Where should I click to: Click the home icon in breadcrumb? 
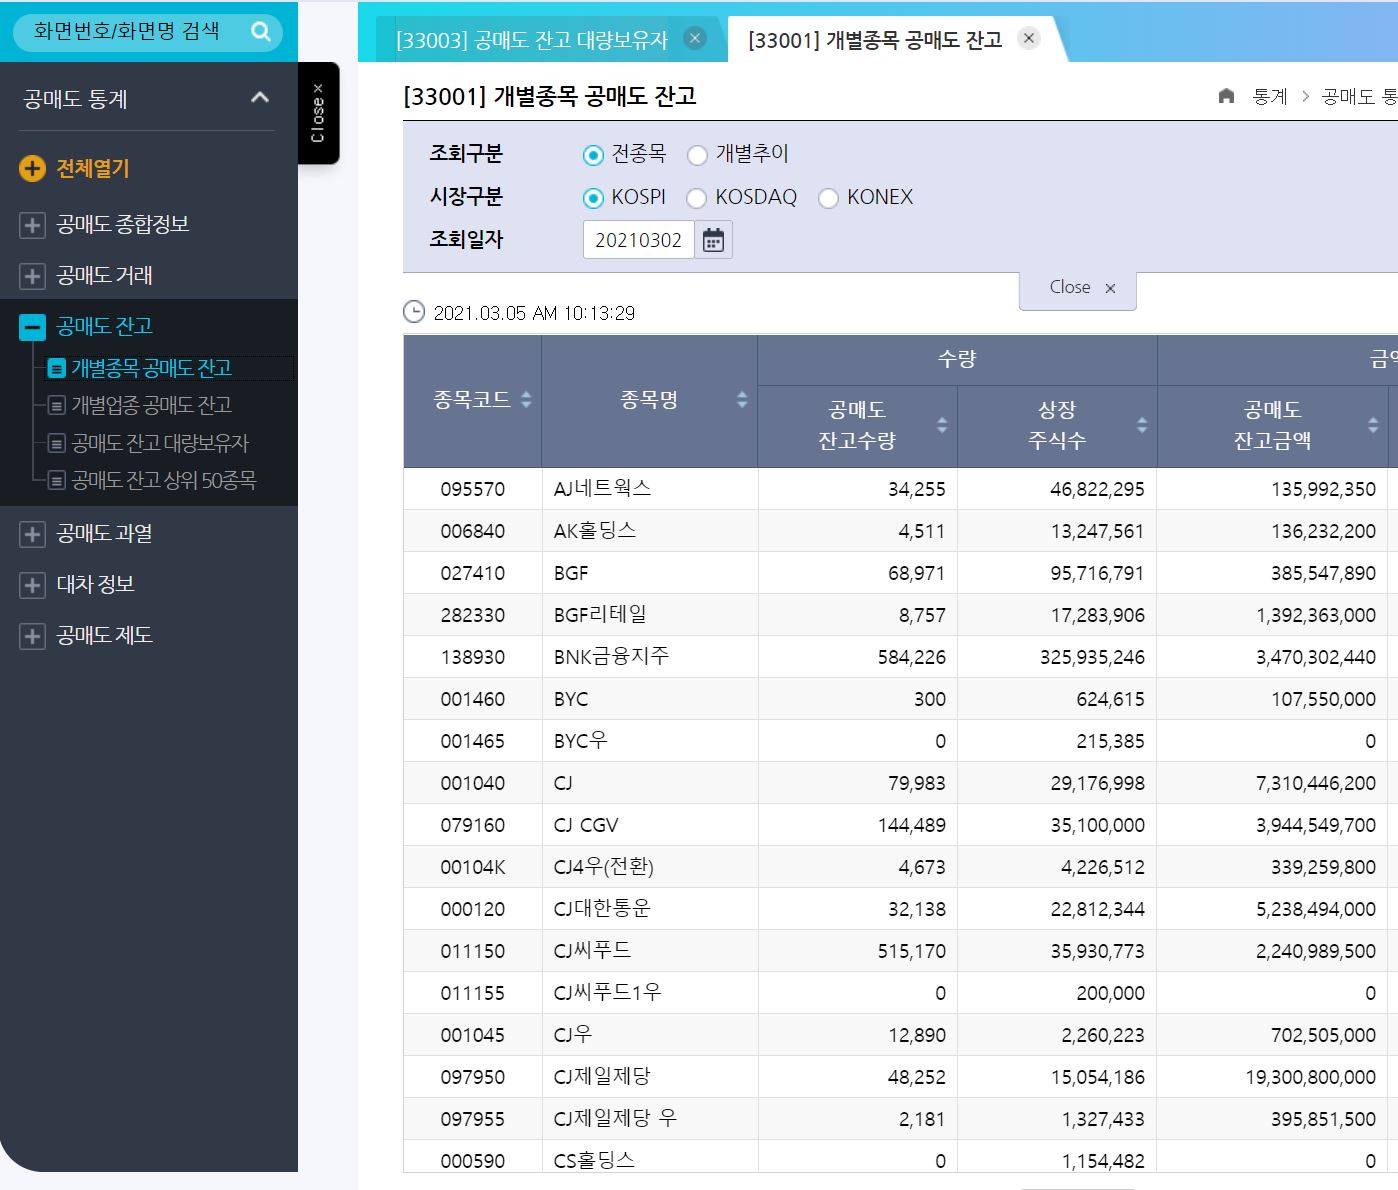[1227, 96]
